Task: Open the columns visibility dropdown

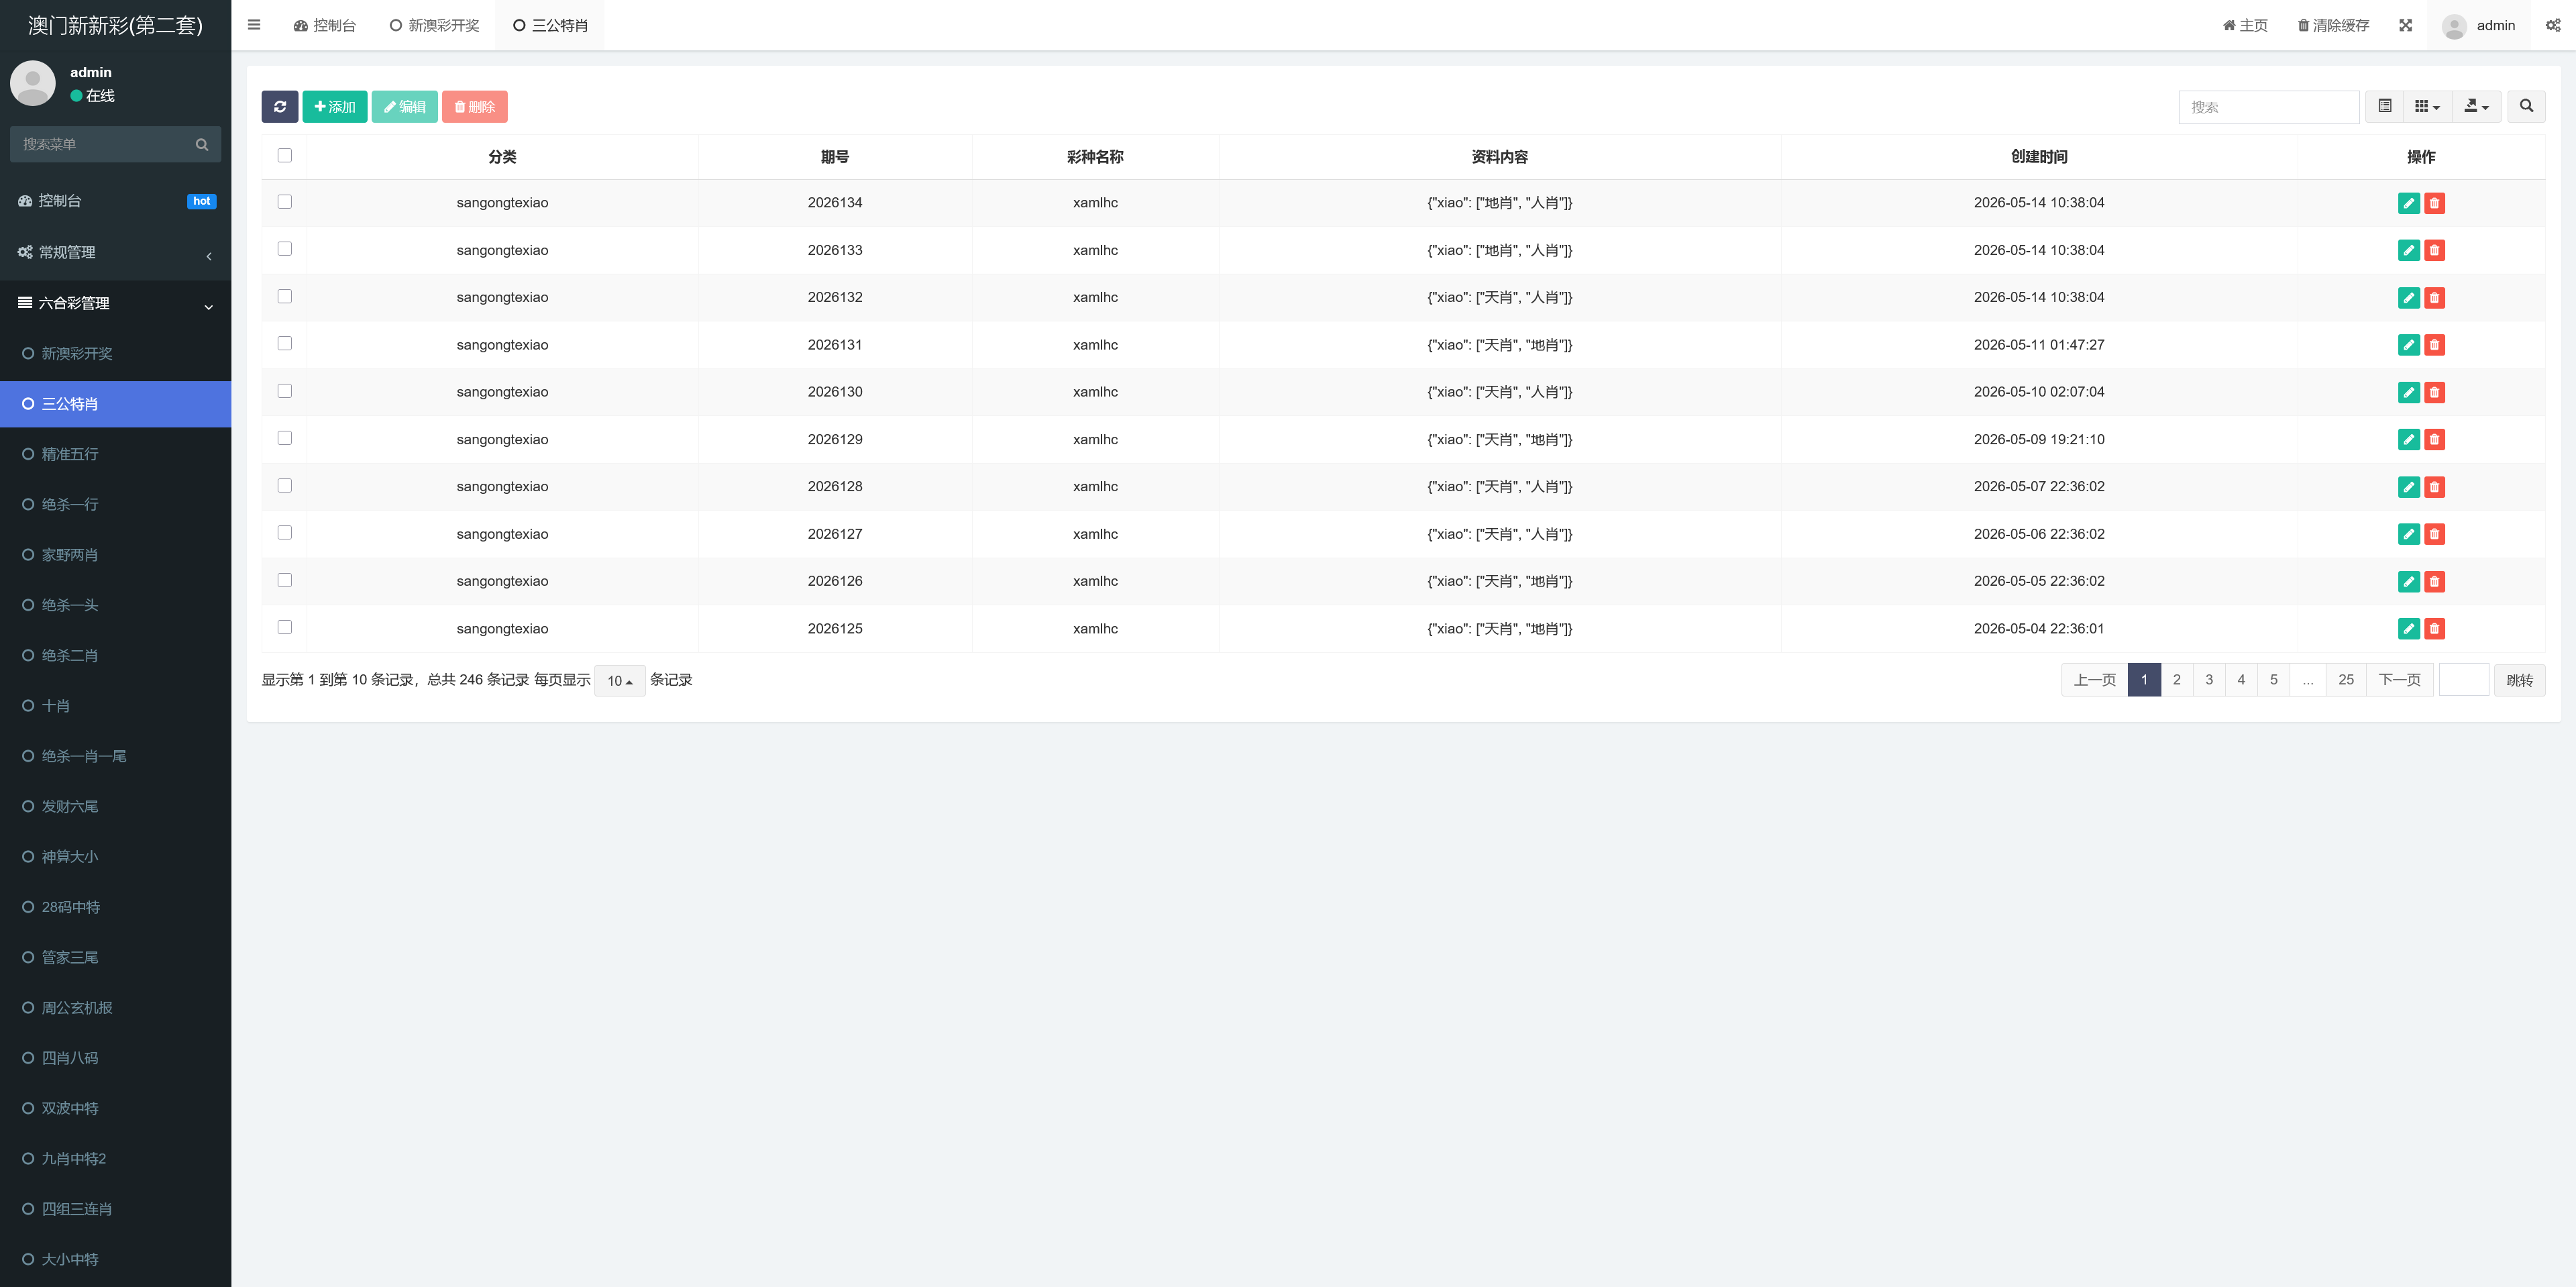Action: pyautogui.click(x=2427, y=106)
